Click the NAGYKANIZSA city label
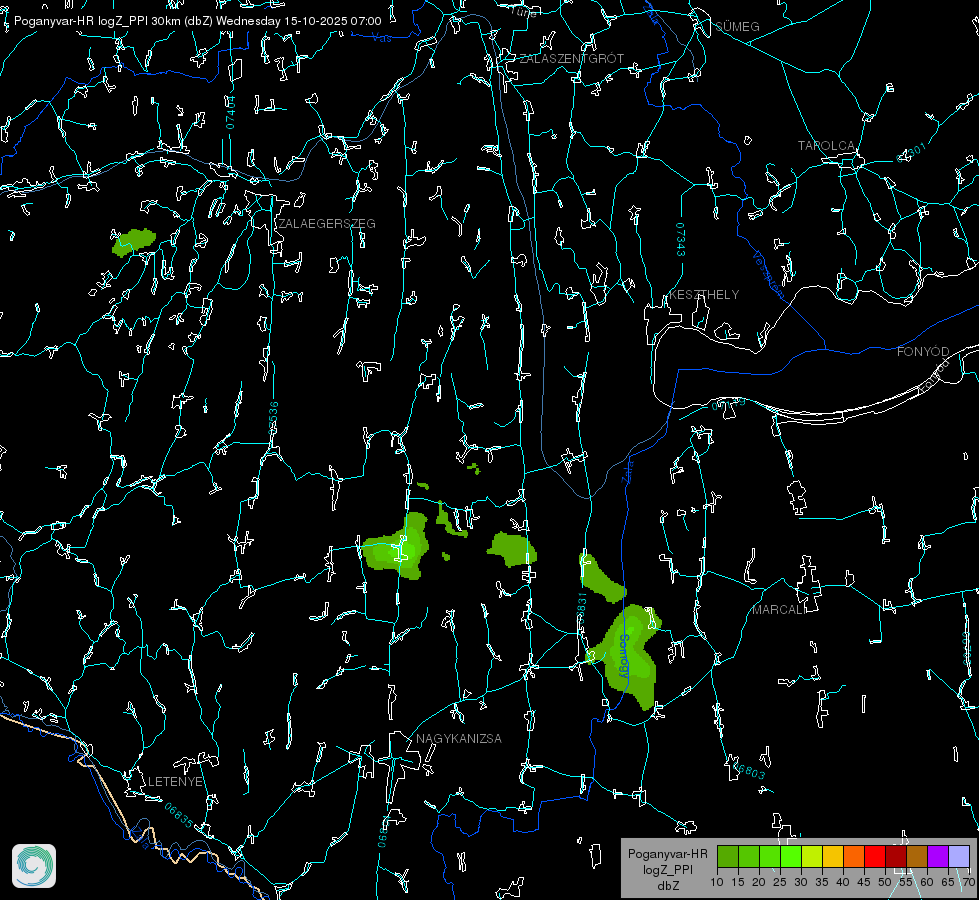 [459, 738]
